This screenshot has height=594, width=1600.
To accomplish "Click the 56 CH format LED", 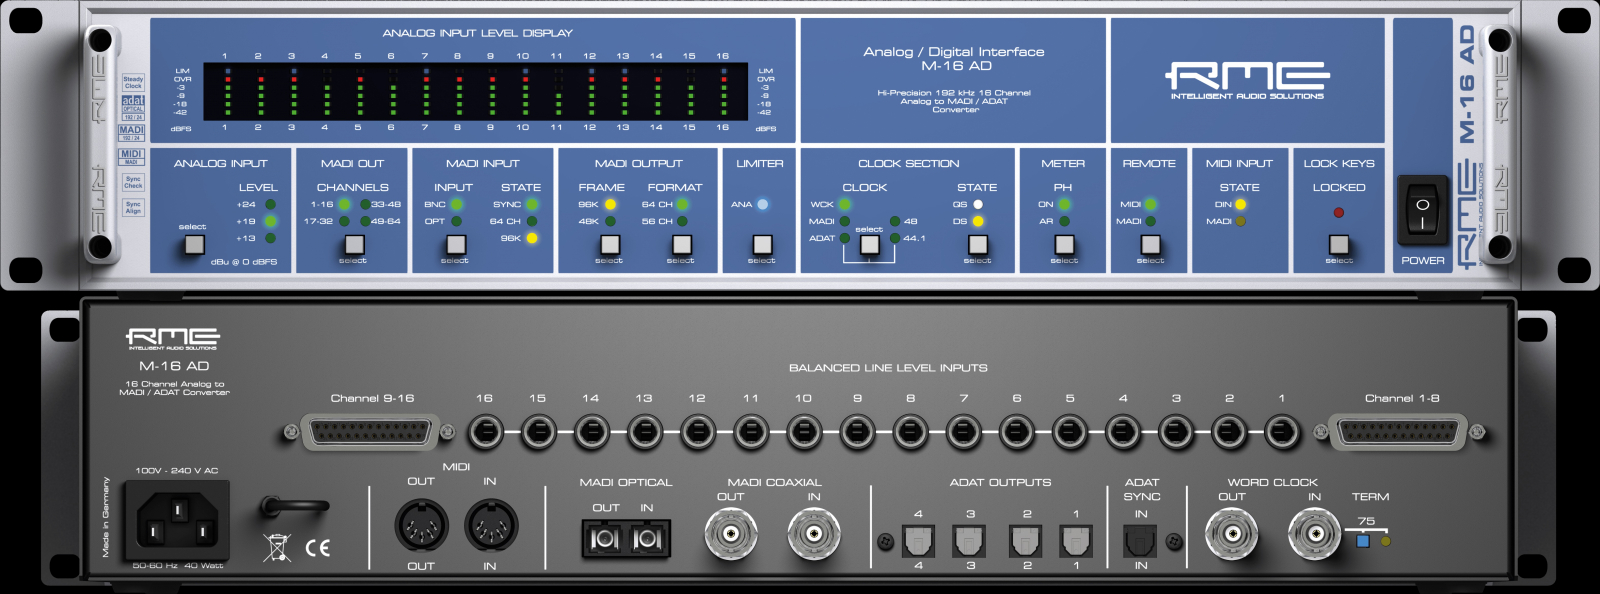I will point(682,221).
